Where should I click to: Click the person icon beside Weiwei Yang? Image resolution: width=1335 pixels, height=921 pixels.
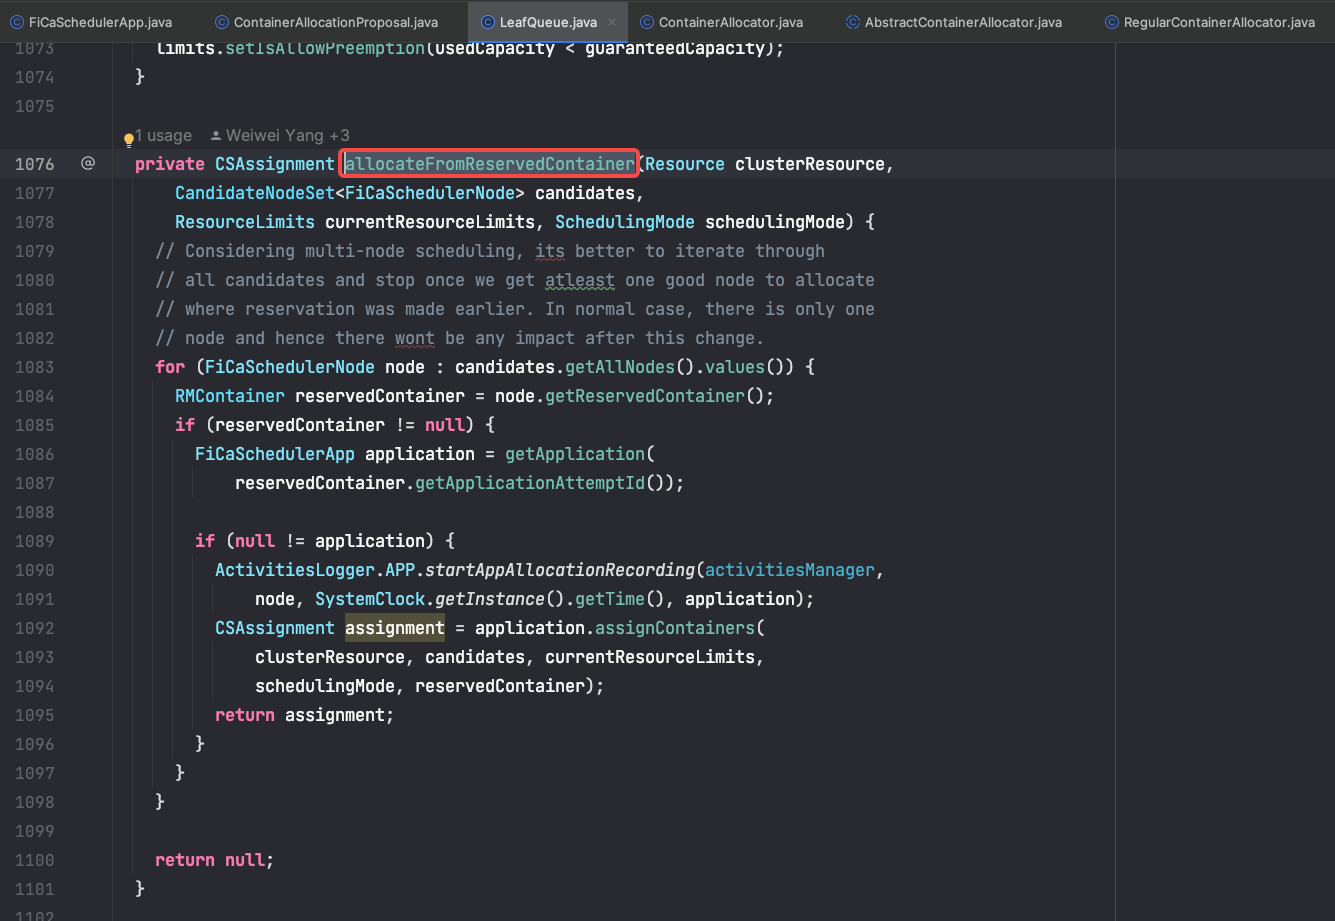pos(215,135)
